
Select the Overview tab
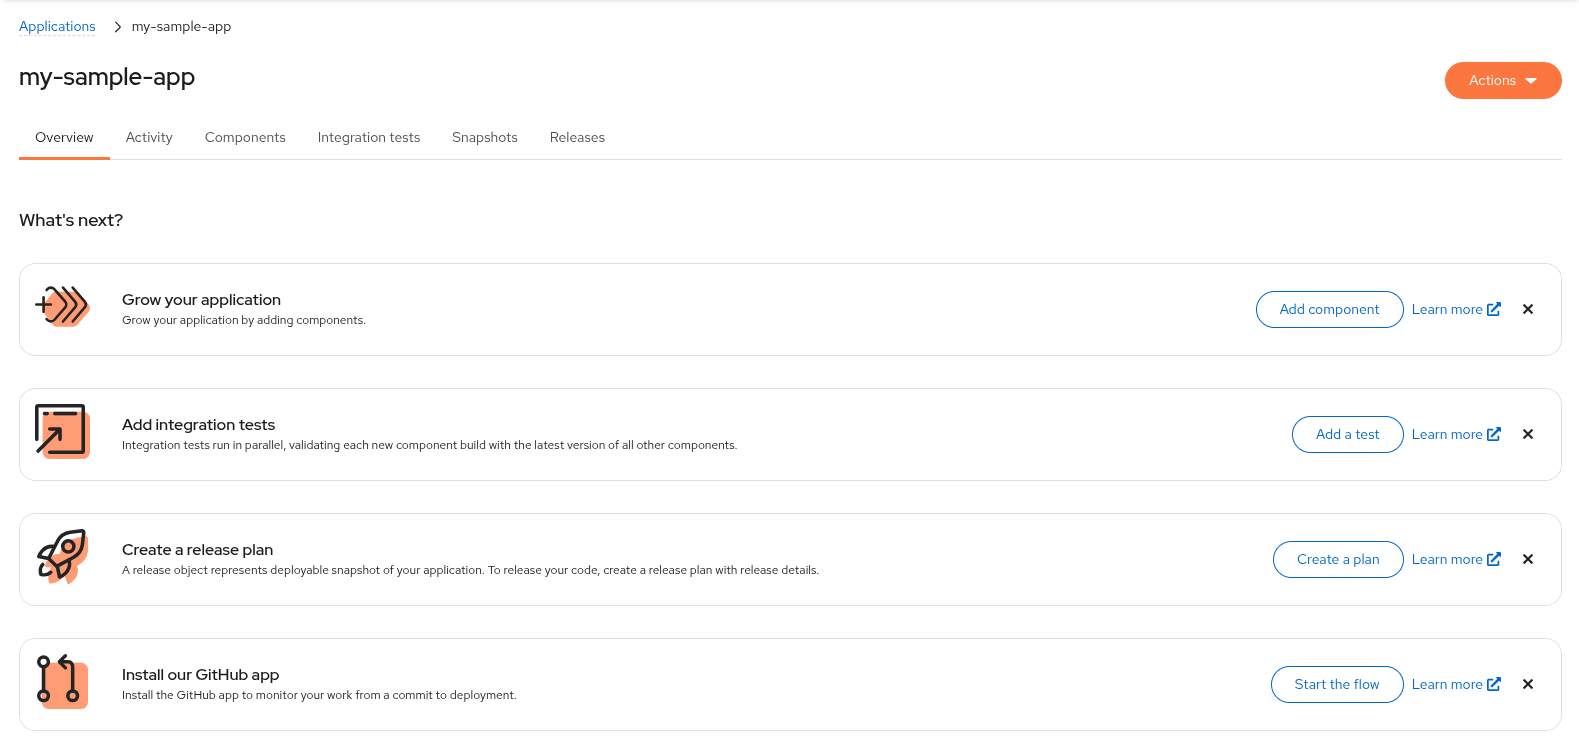(x=64, y=137)
